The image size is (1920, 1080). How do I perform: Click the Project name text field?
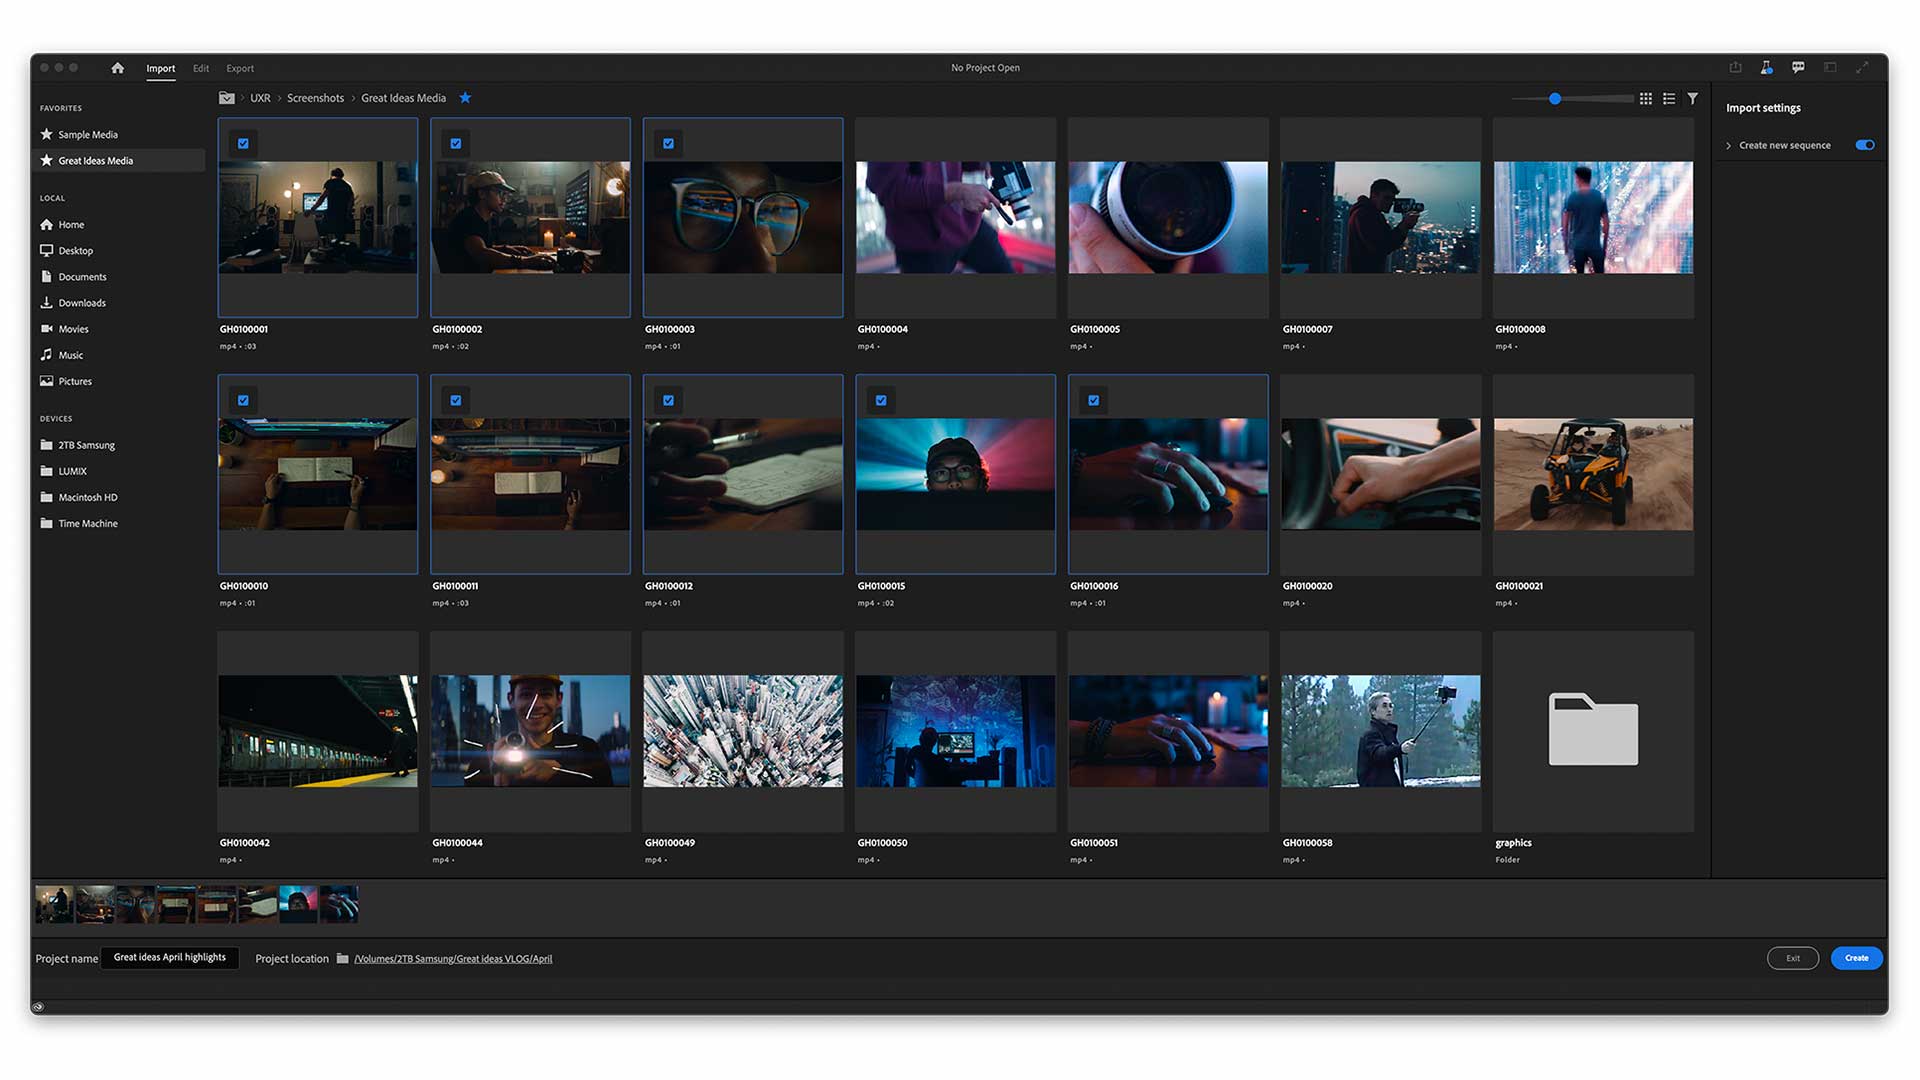tap(169, 957)
